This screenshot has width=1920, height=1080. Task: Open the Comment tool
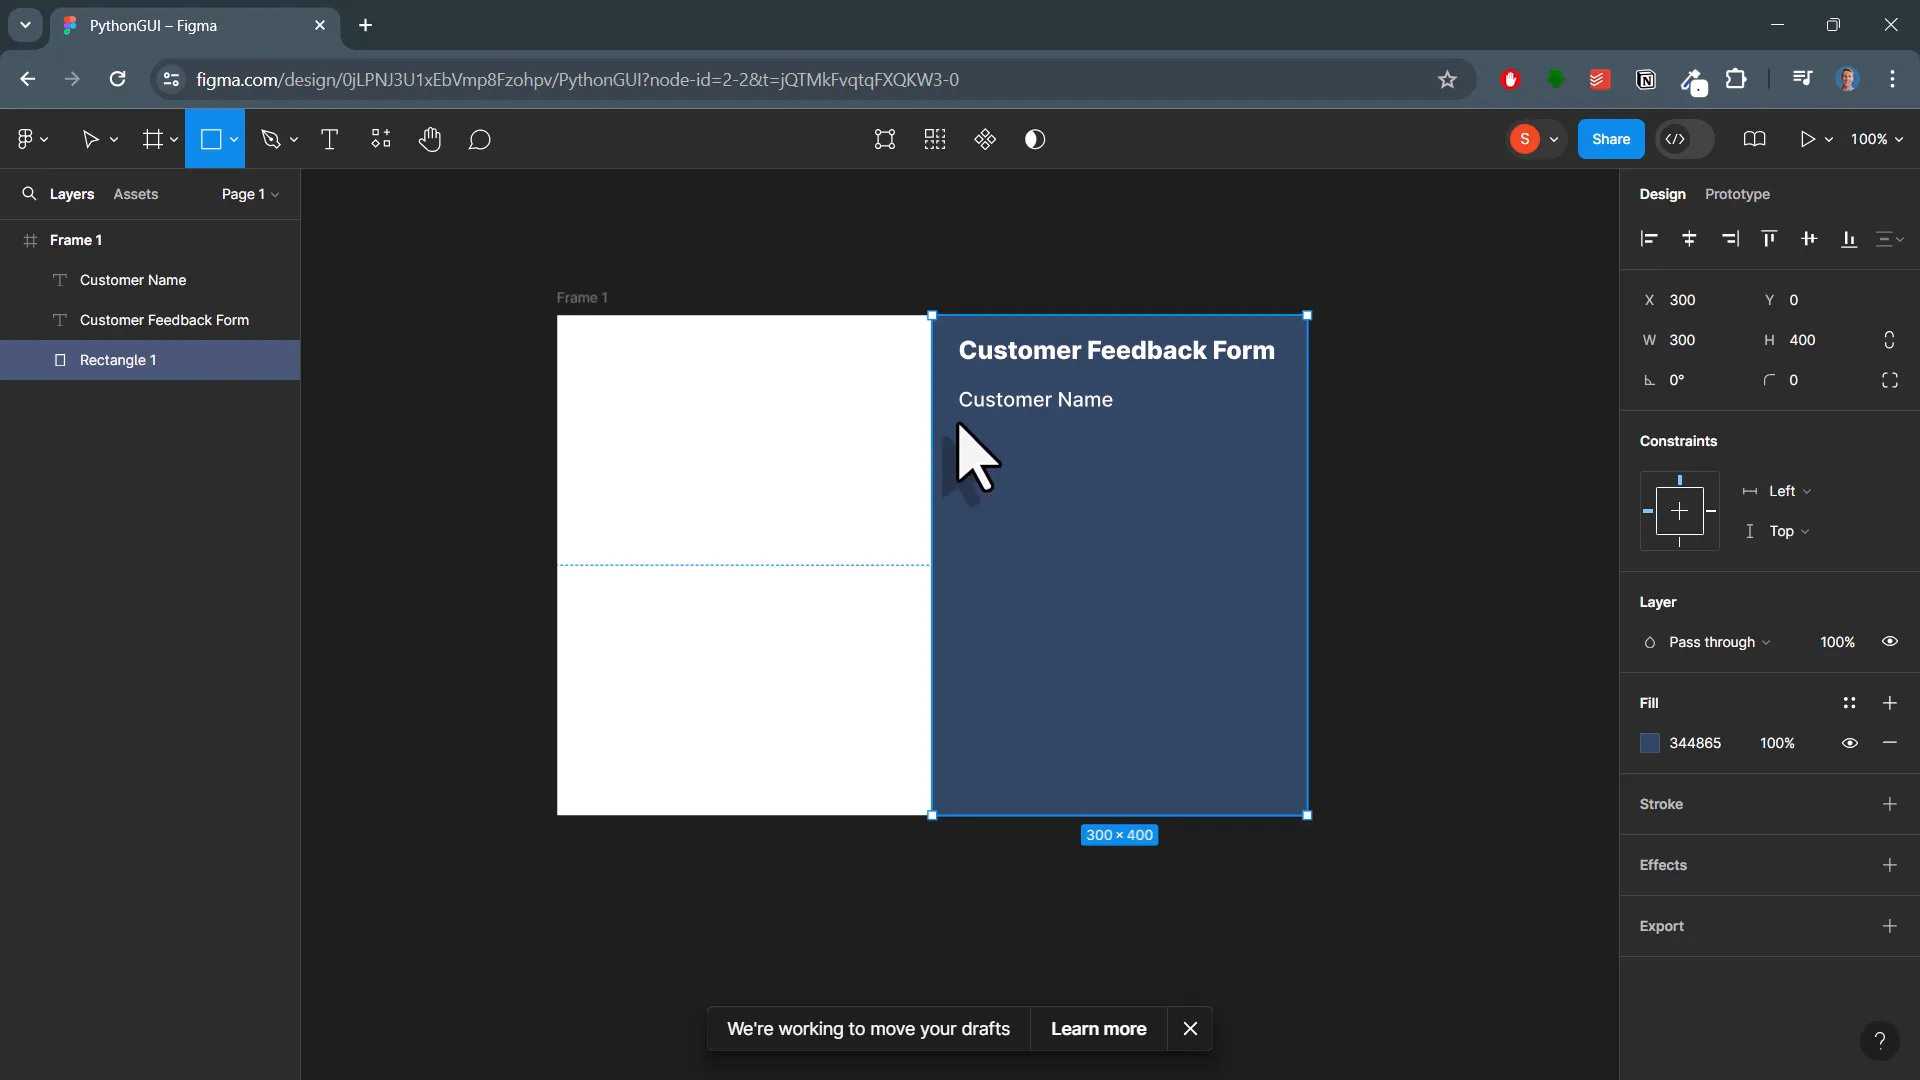pyautogui.click(x=480, y=139)
